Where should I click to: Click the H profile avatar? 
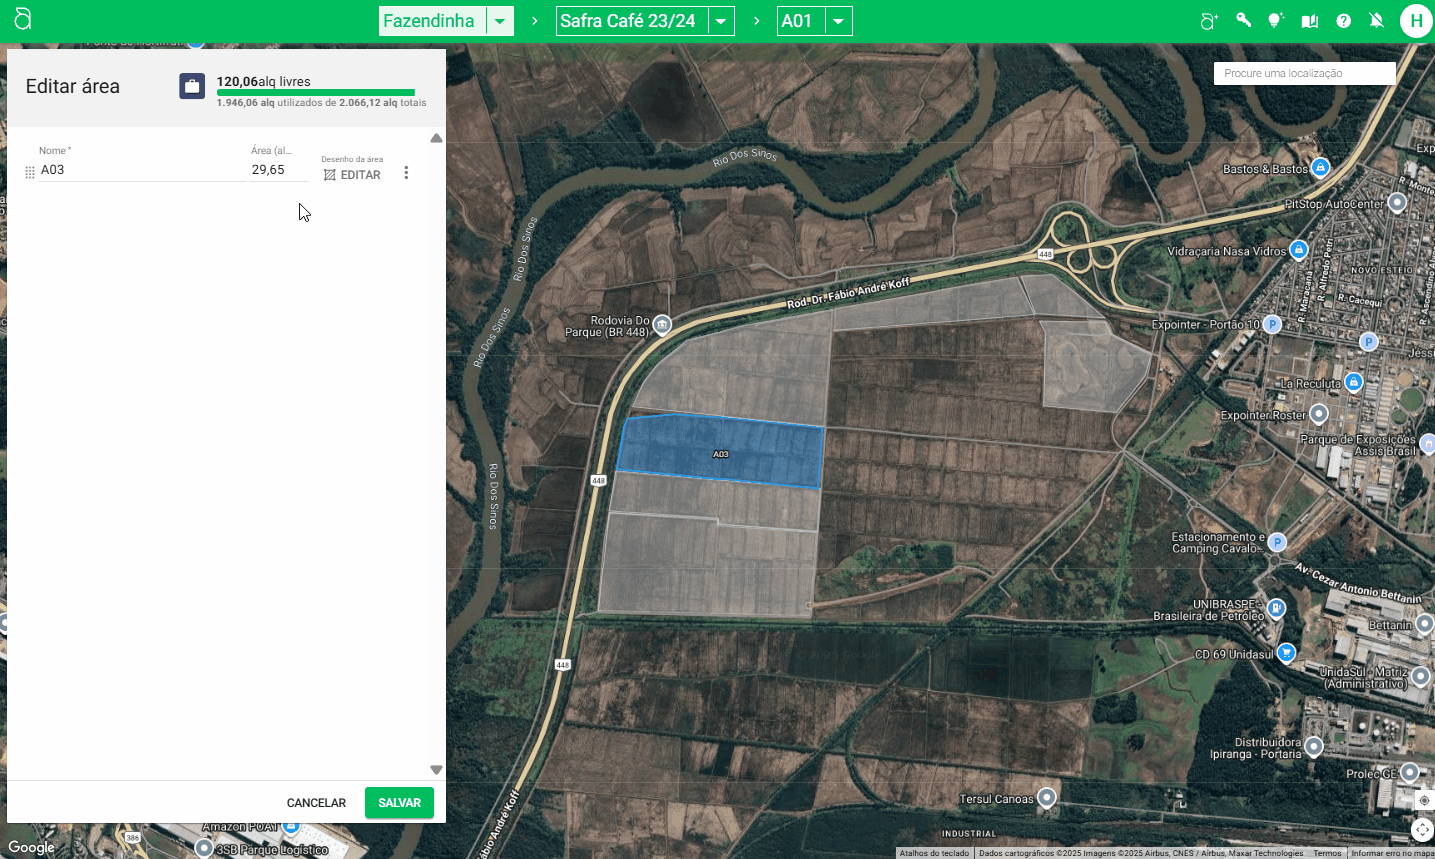(1416, 20)
